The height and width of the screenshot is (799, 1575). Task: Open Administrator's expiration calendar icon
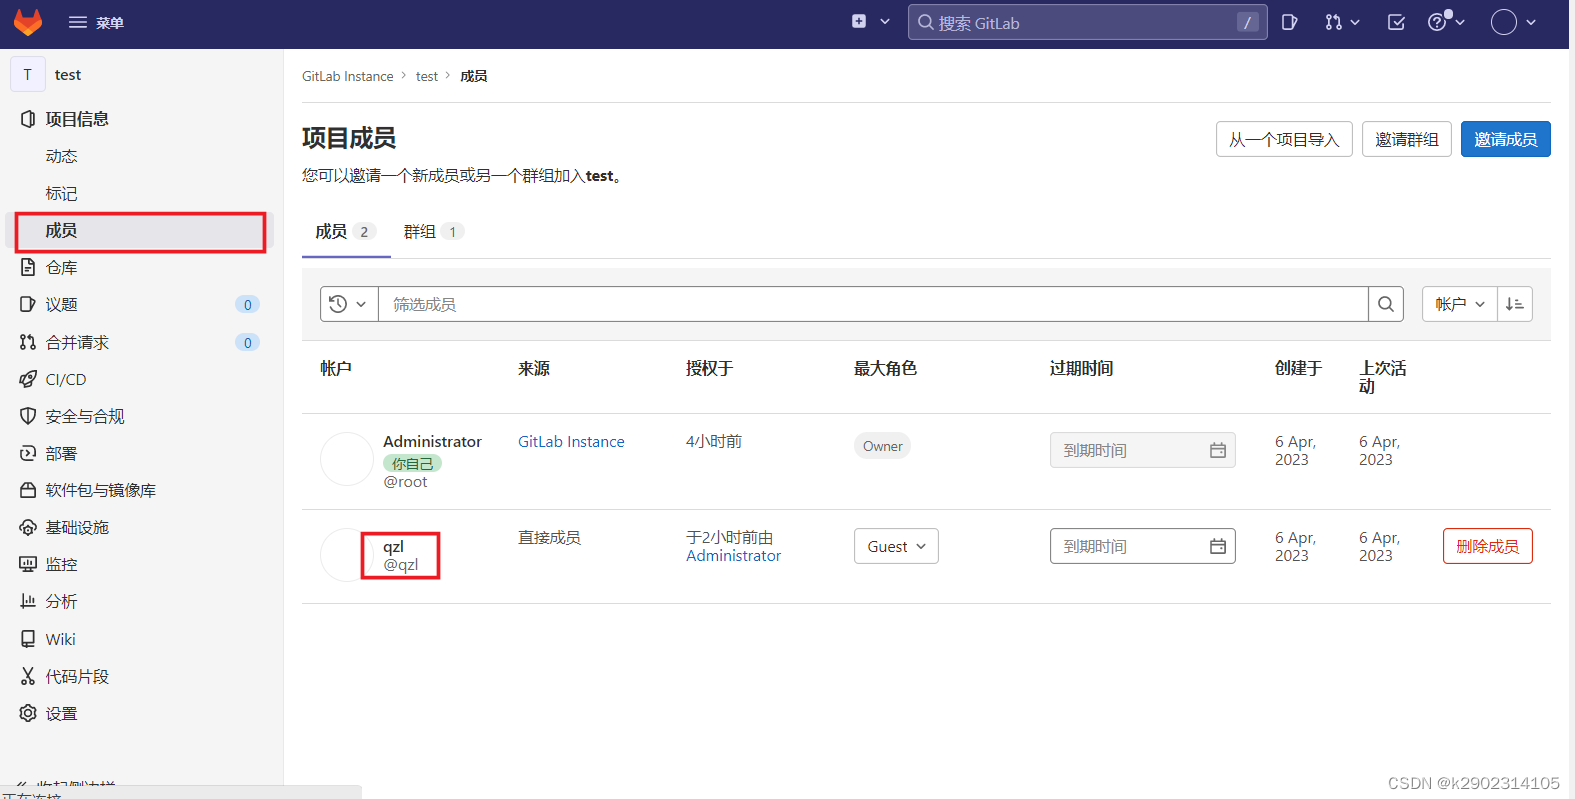click(1218, 450)
